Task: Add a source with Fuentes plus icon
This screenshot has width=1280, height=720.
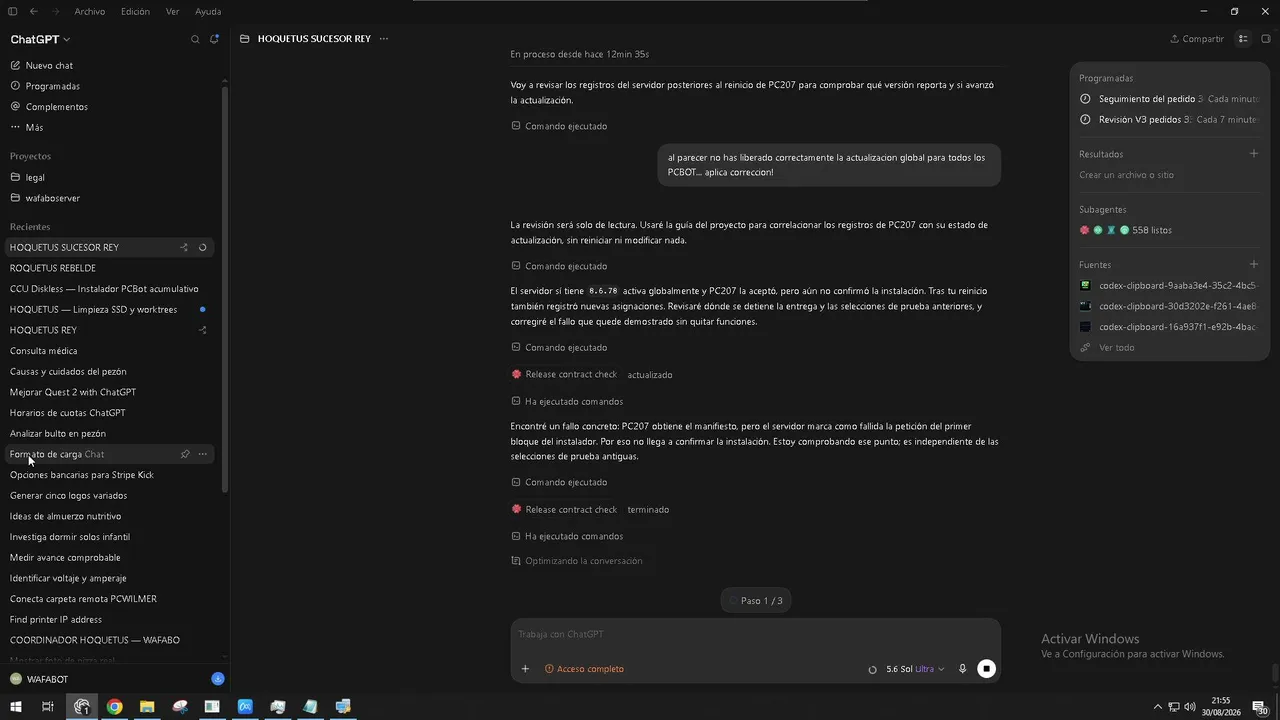Action: click(1254, 265)
